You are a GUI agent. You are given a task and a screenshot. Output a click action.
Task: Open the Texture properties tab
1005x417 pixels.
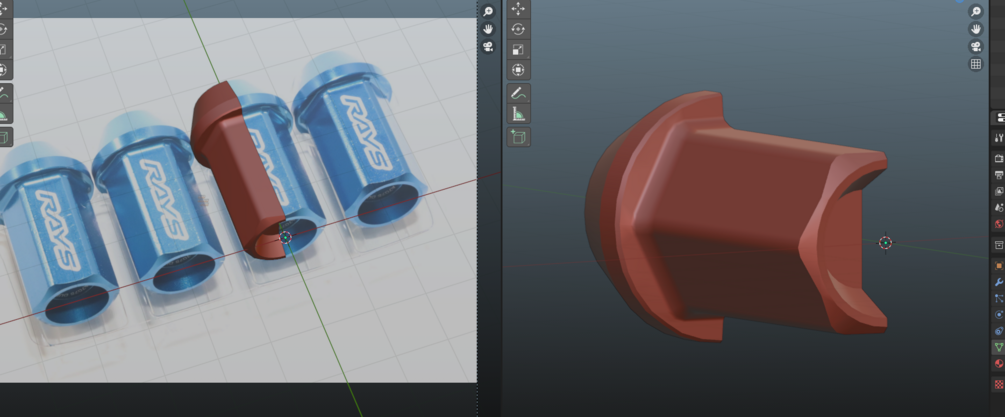point(999,384)
